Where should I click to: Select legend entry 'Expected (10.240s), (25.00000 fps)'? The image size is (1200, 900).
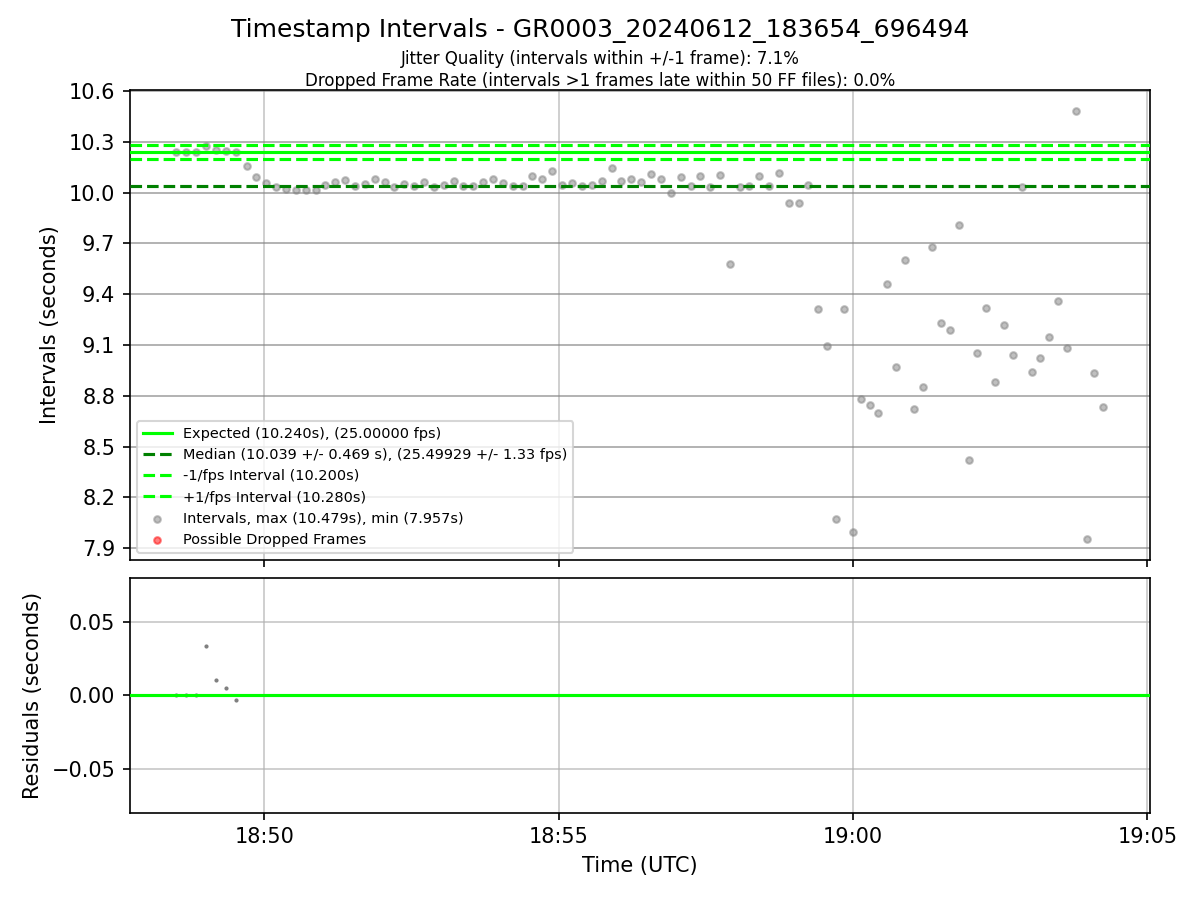(x=311, y=433)
